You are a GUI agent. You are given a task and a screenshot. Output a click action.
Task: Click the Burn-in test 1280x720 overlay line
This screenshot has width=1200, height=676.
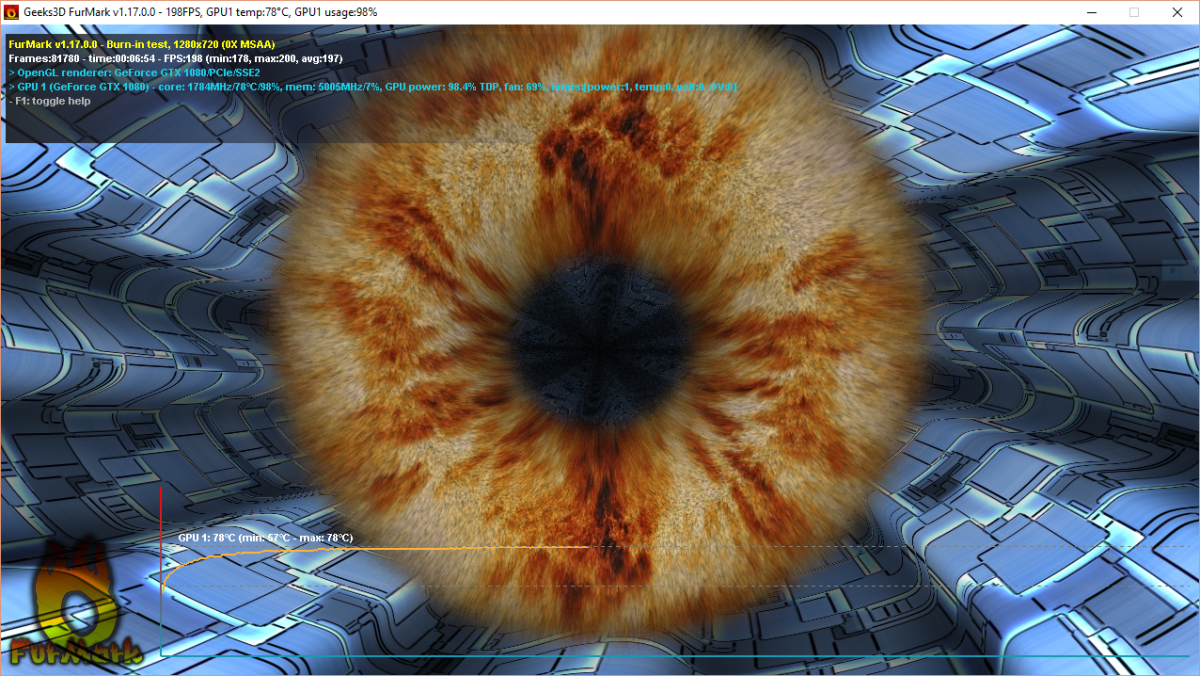point(141,44)
